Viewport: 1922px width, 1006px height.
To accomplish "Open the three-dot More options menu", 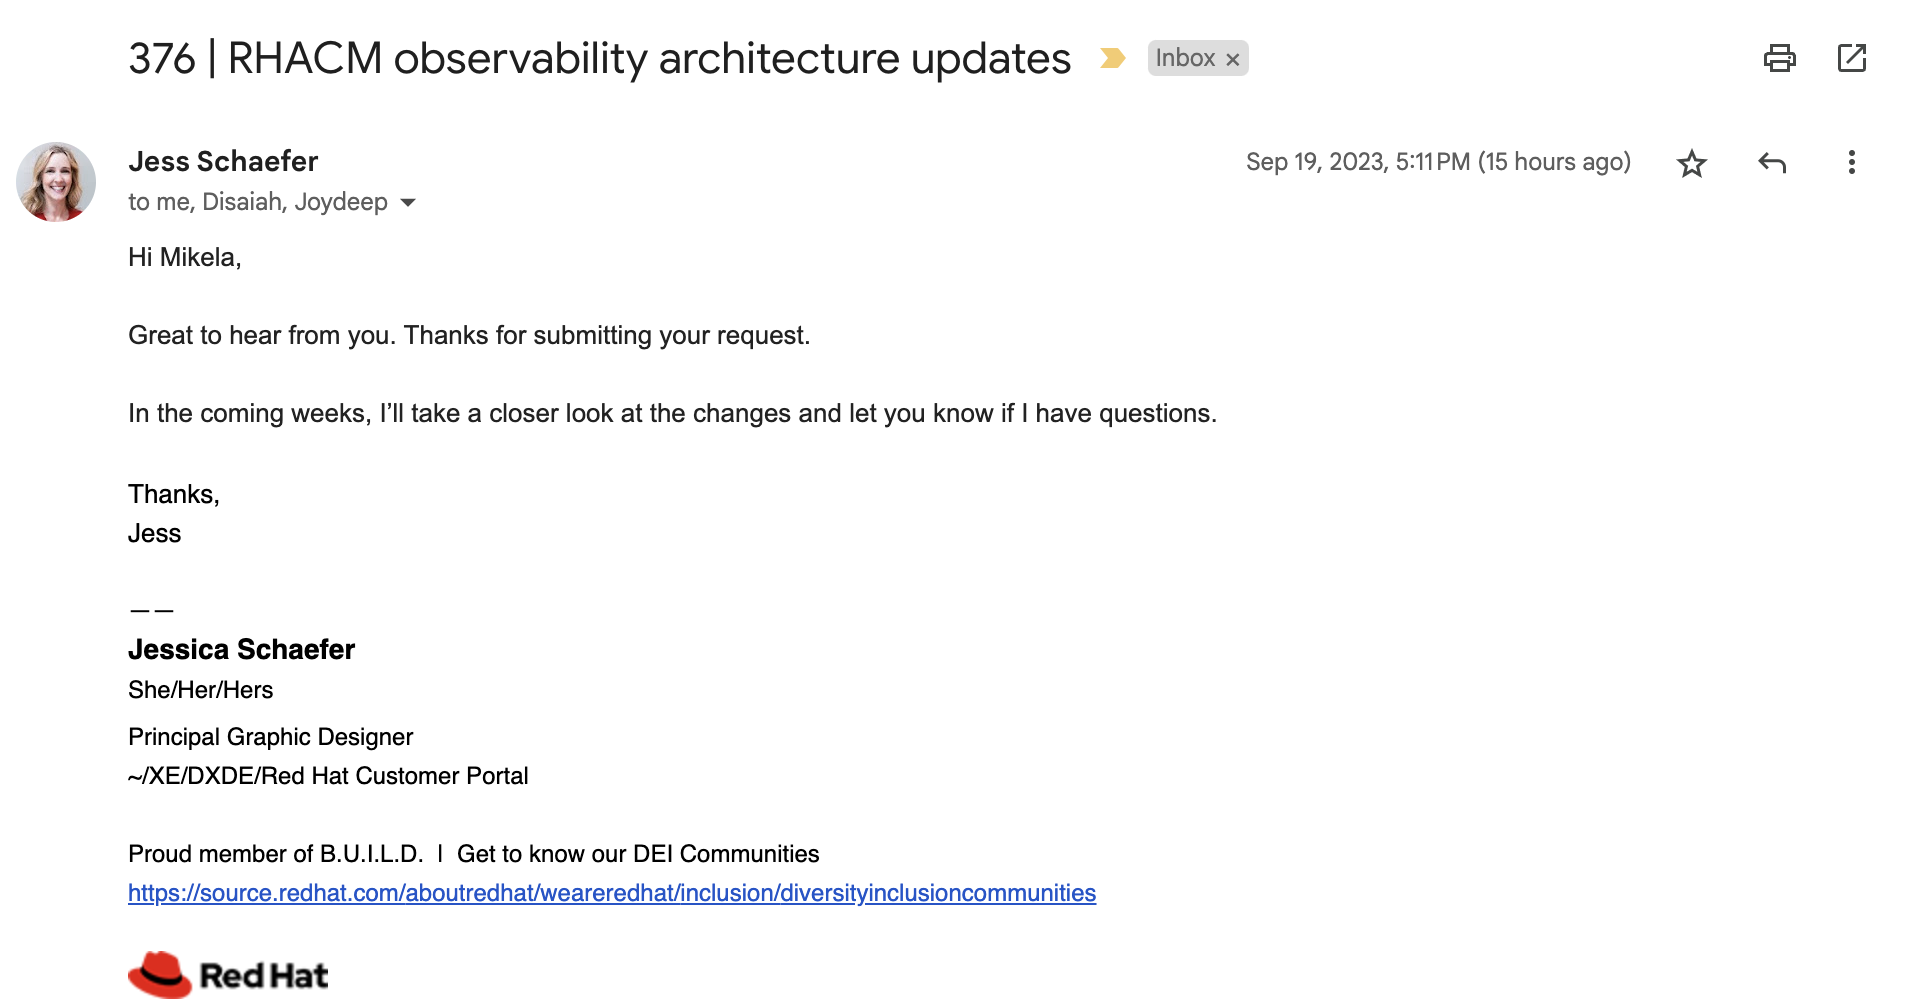I will coord(1851,163).
